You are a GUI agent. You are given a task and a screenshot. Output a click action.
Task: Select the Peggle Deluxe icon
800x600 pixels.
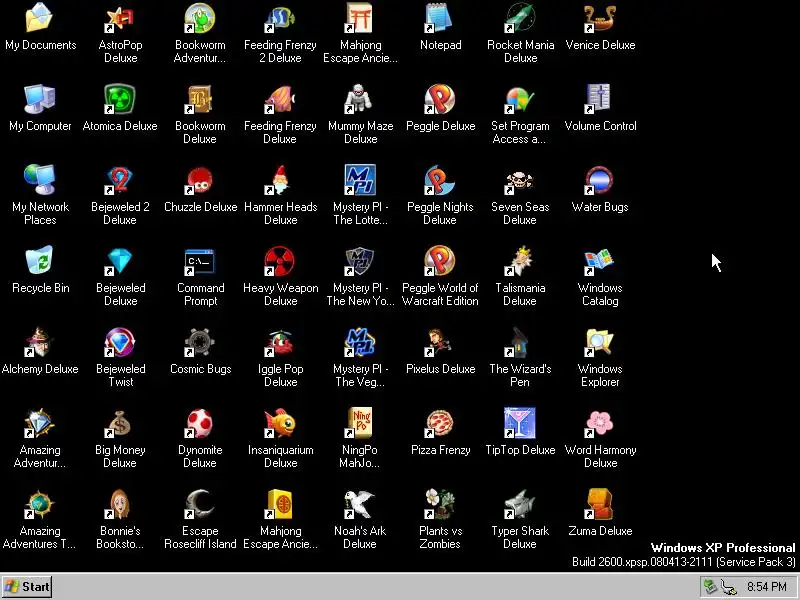[x=440, y=98]
